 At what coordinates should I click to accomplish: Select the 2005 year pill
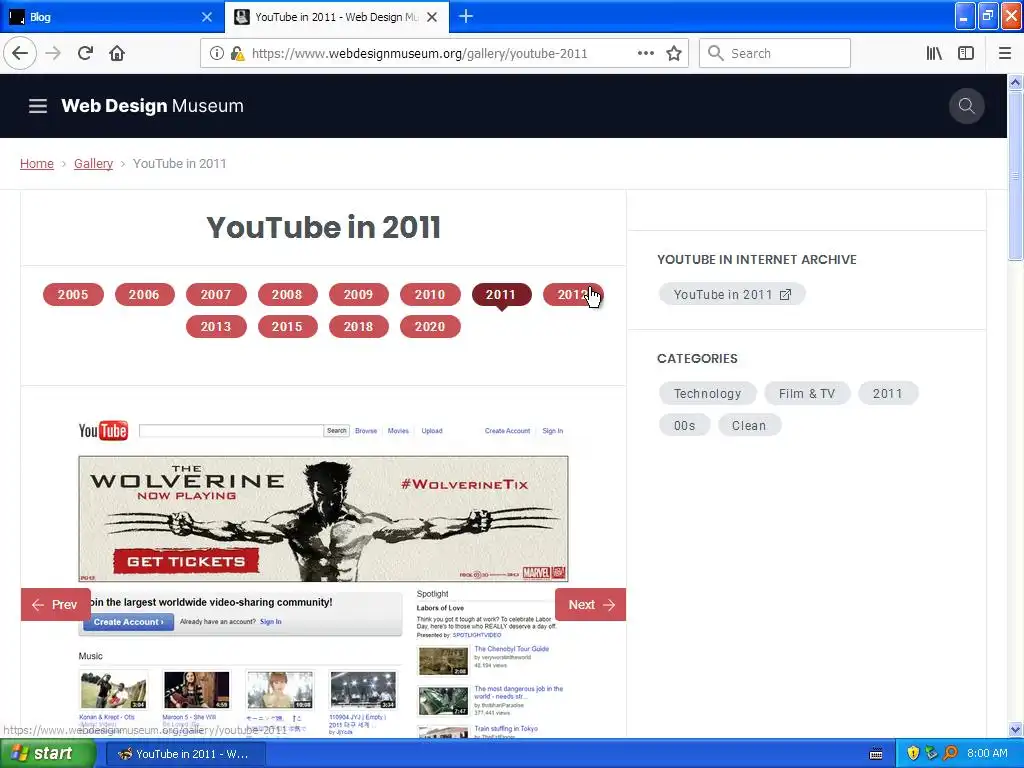(73, 295)
